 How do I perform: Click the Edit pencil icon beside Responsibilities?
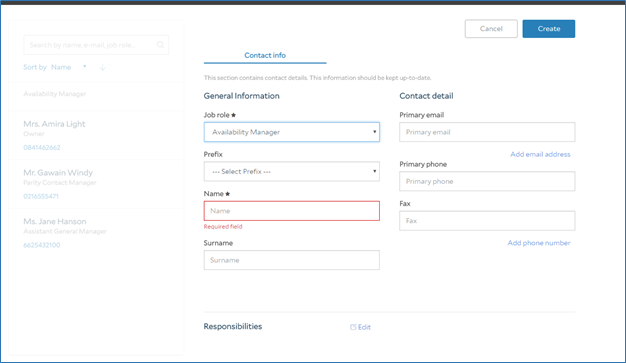[x=353, y=327]
